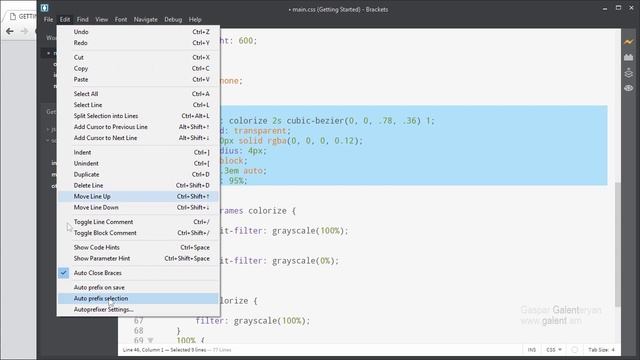
Task: Click the Tab Size value in status bar
Action: [x=601, y=350]
